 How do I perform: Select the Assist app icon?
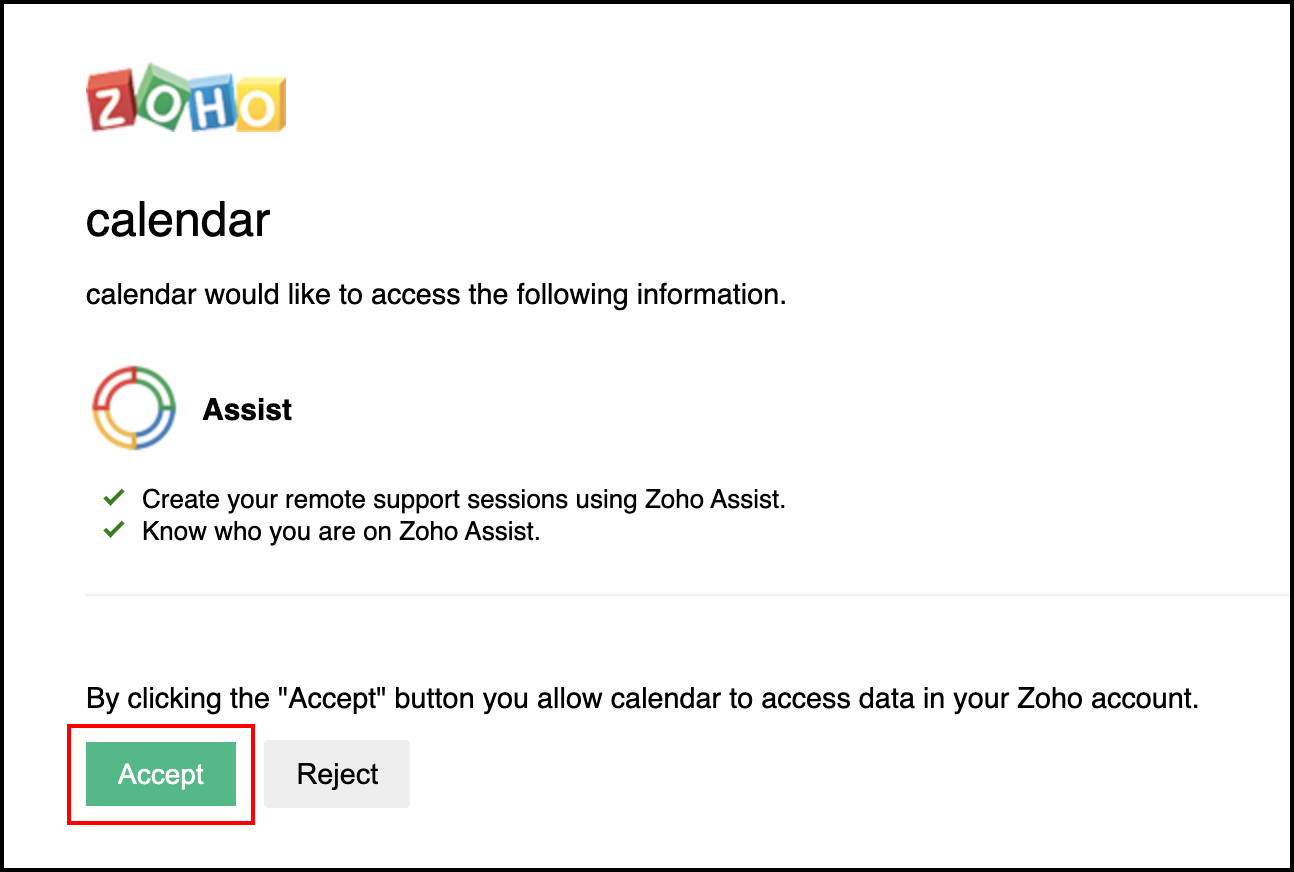click(x=134, y=408)
